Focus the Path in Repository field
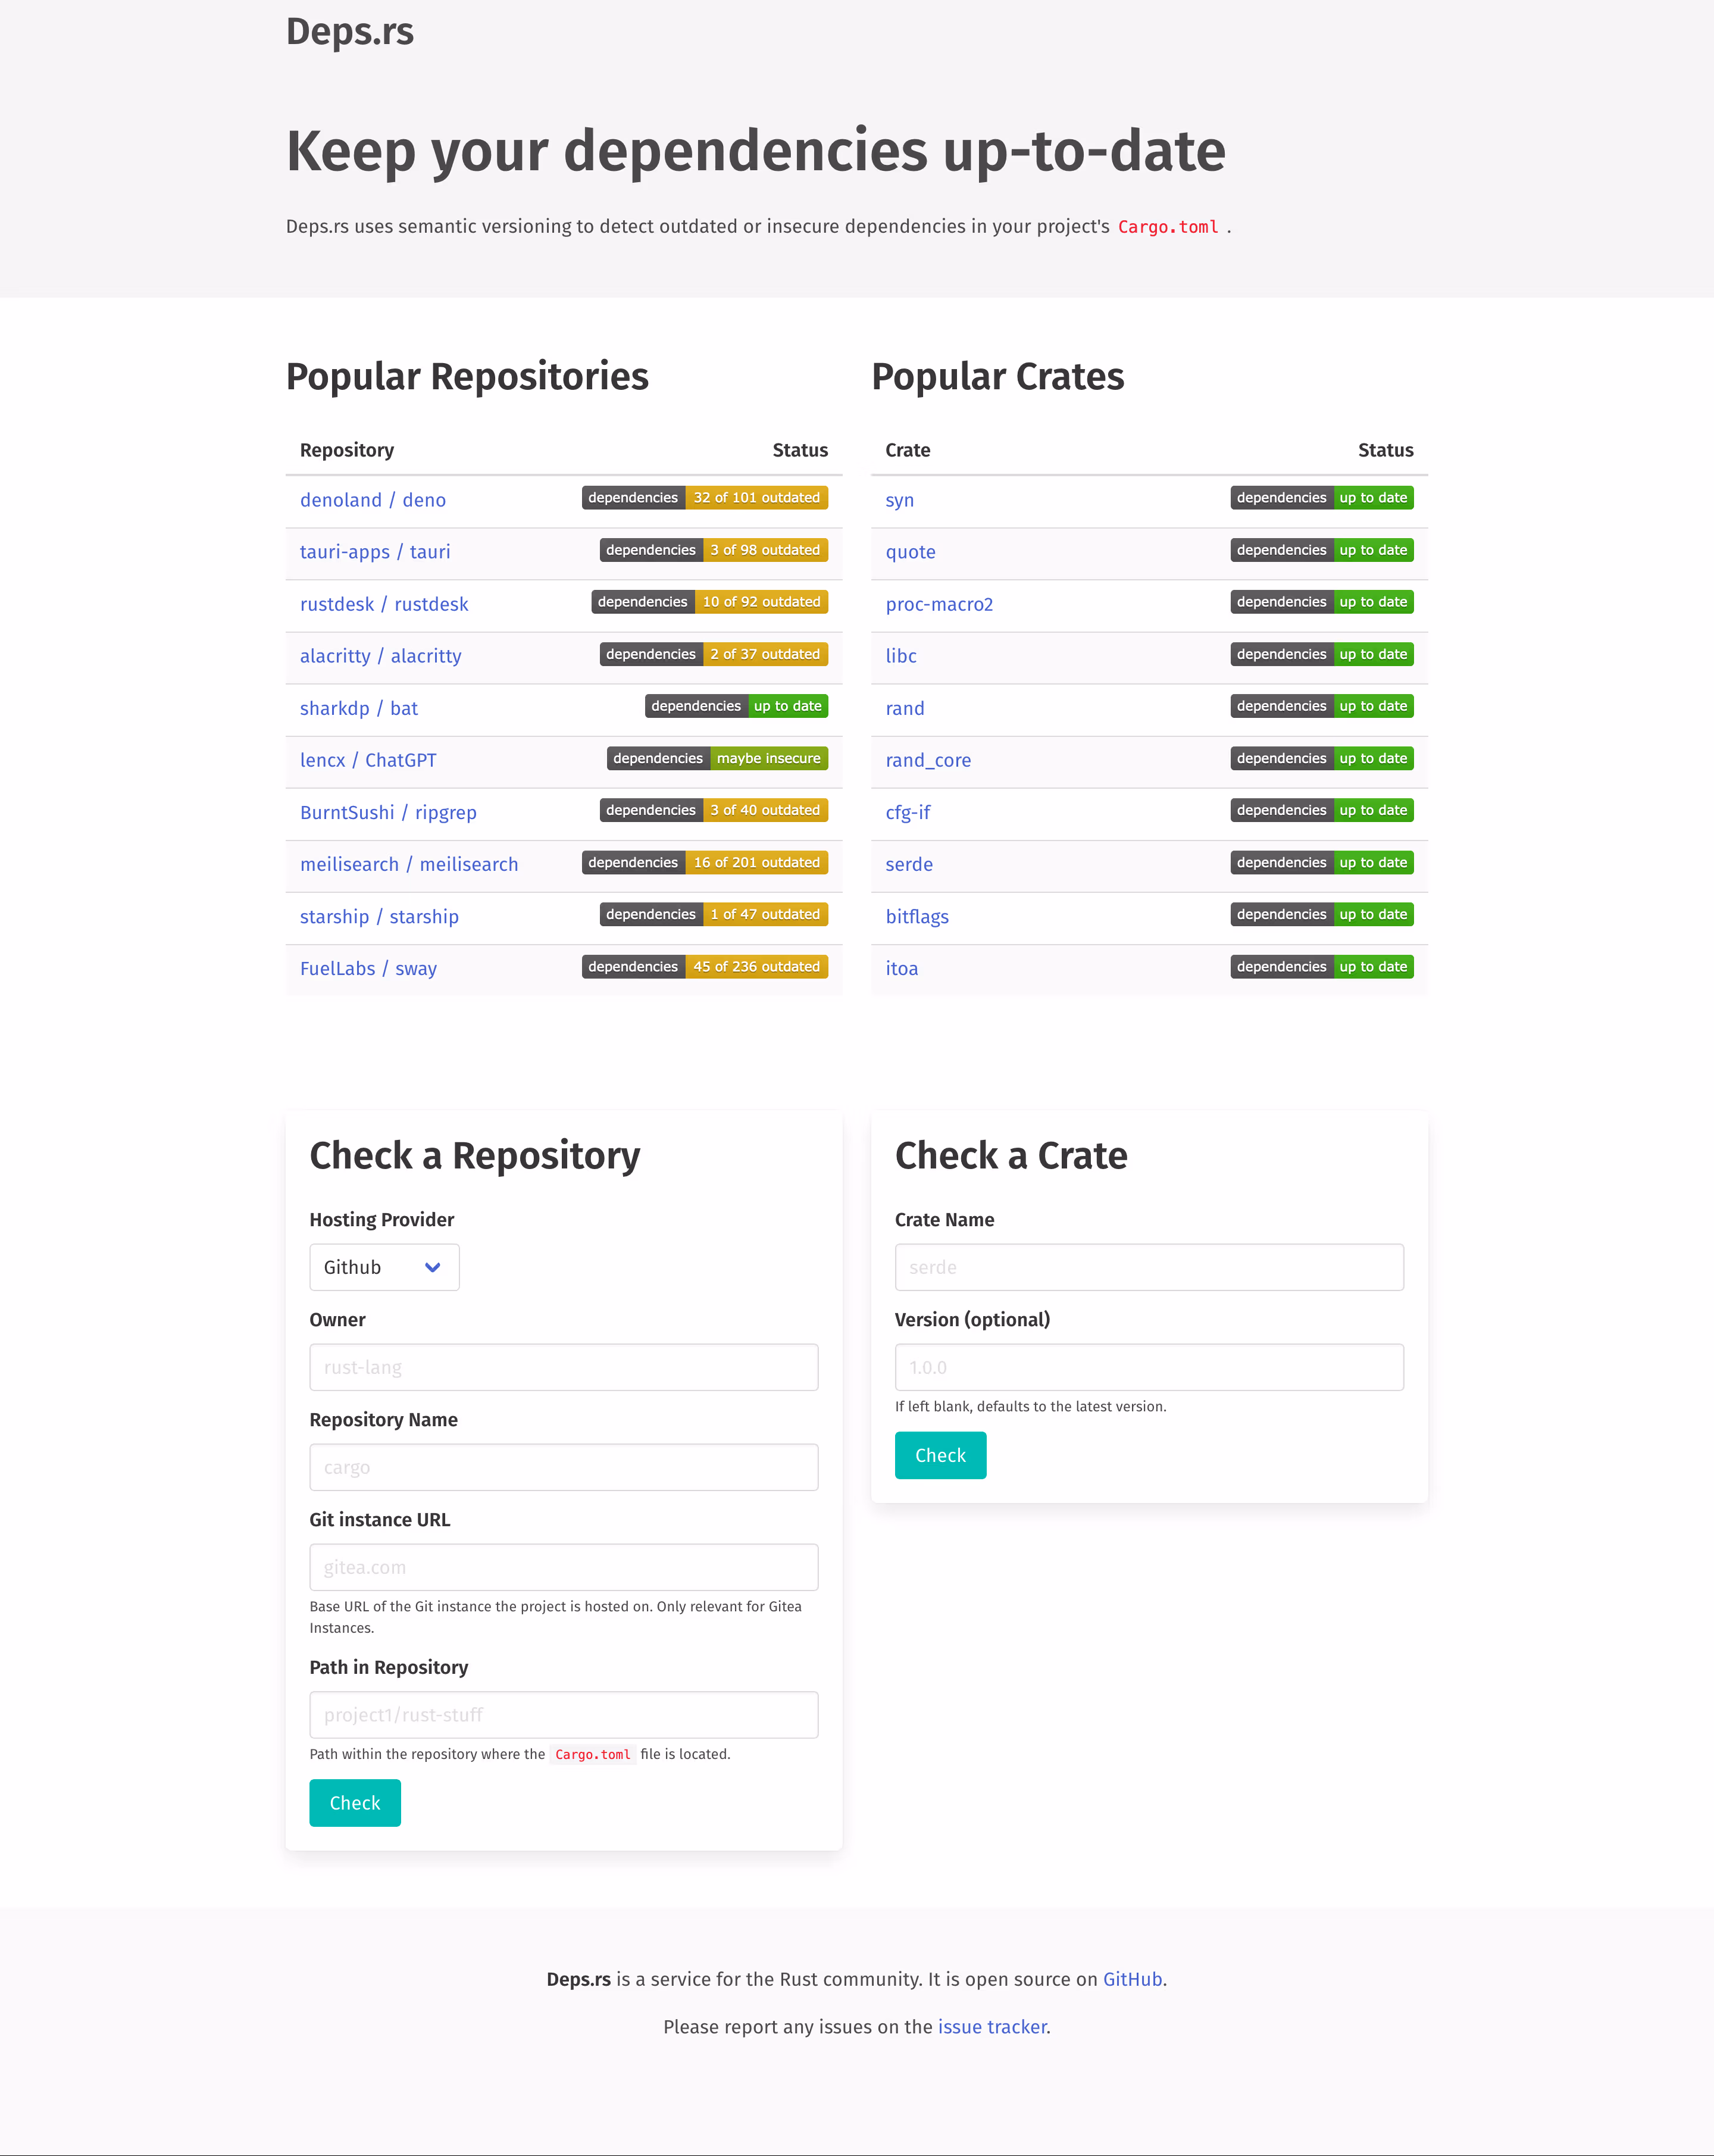1714x2156 pixels. pyautogui.click(x=564, y=1715)
